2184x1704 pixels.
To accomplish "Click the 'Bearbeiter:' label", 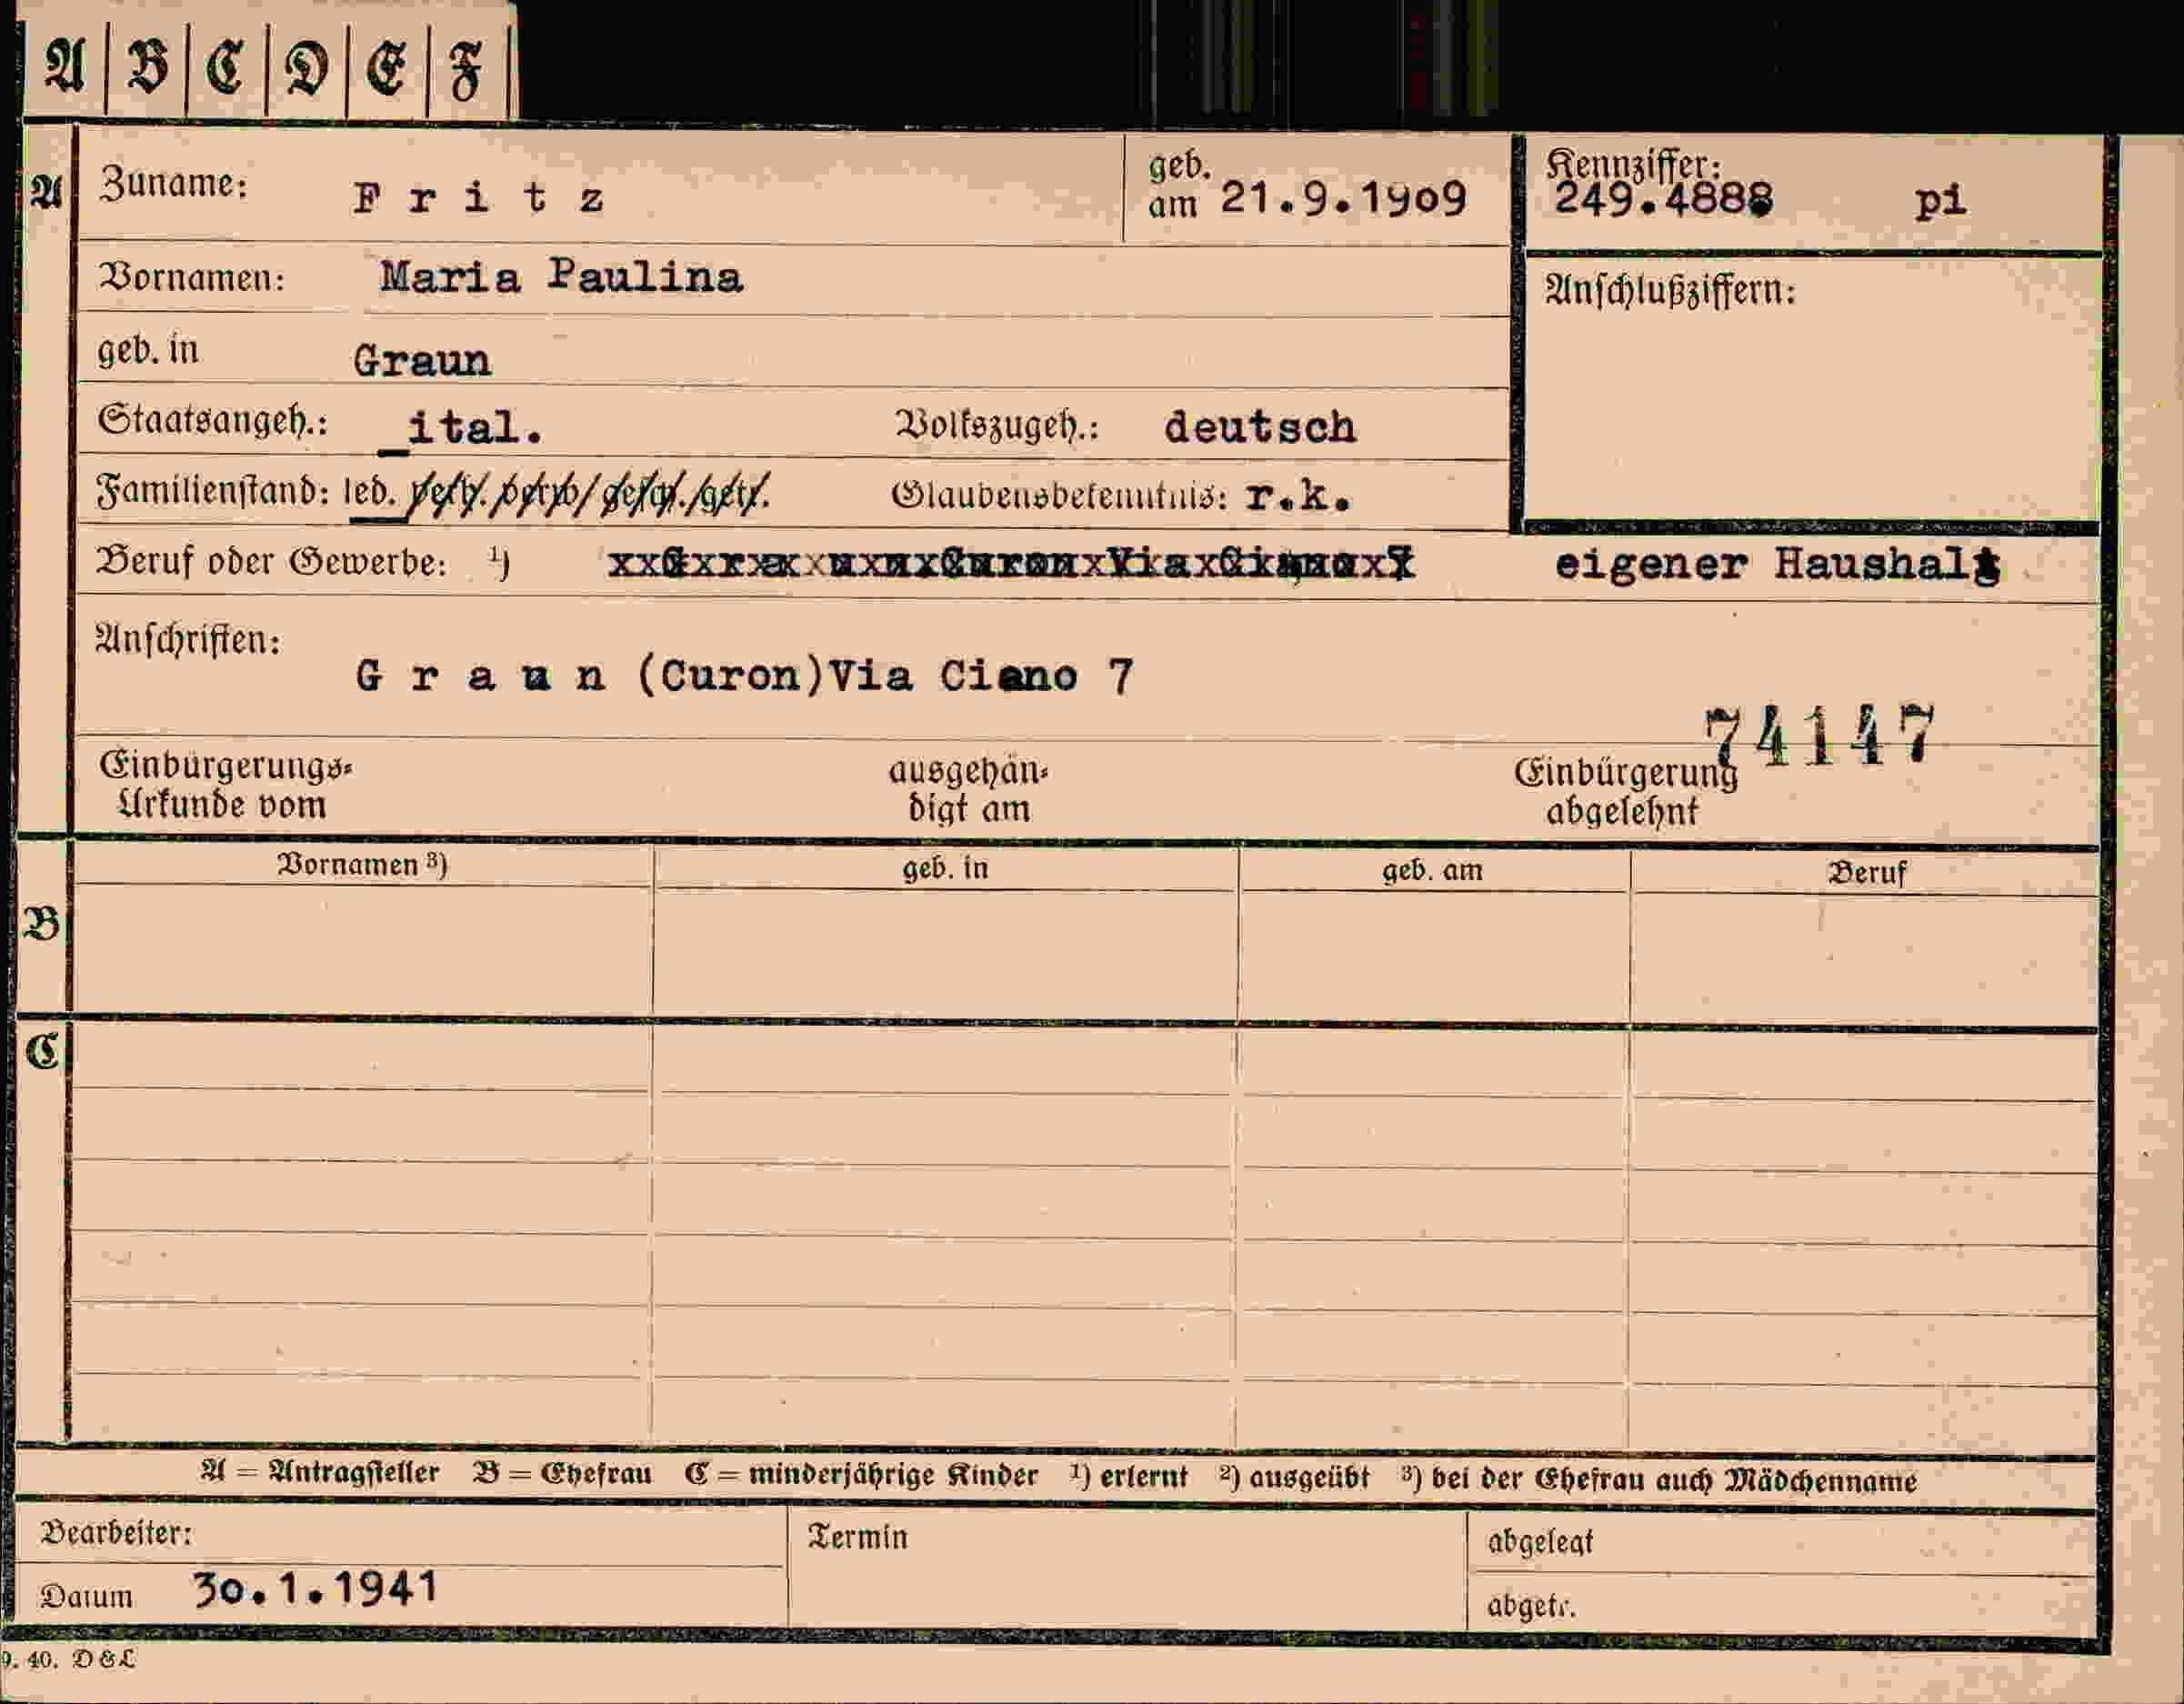I will [117, 1534].
